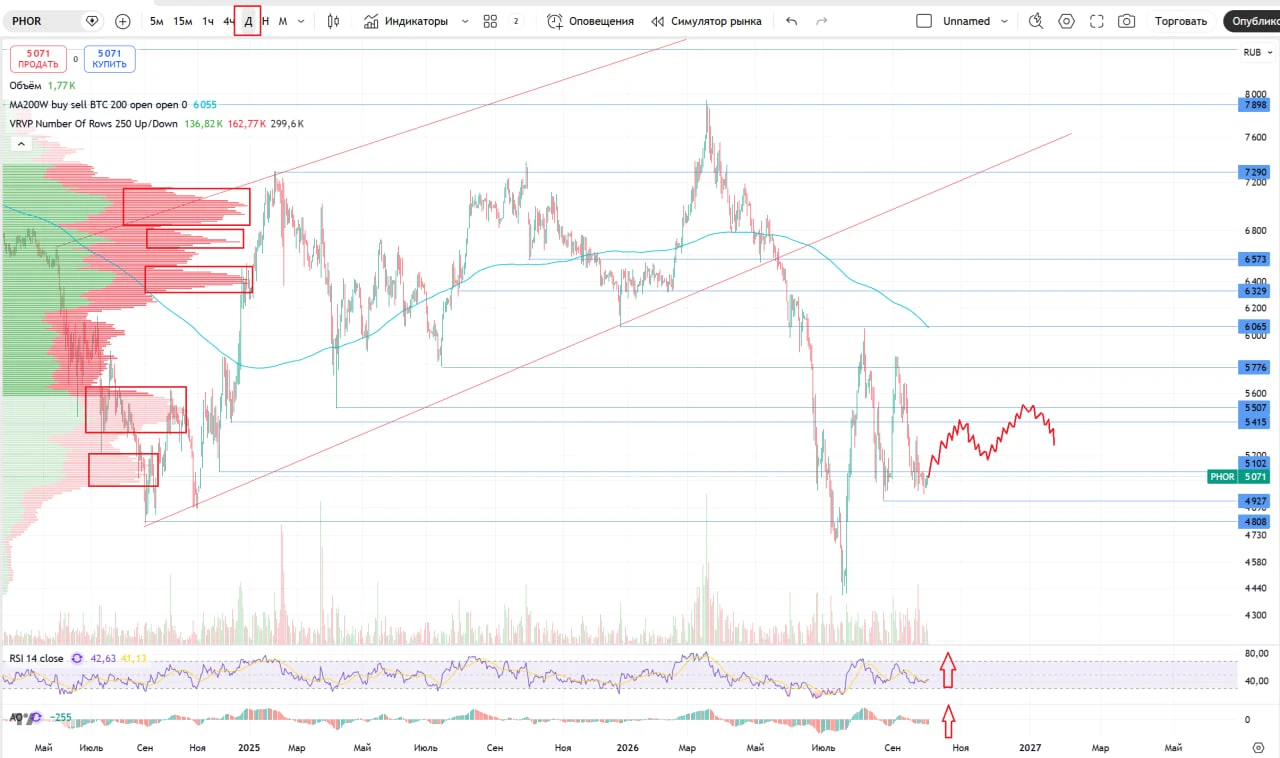Click the PHOR 5071 price label on scale
Image resolution: width=1280 pixels, height=758 pixels.
1240,477
